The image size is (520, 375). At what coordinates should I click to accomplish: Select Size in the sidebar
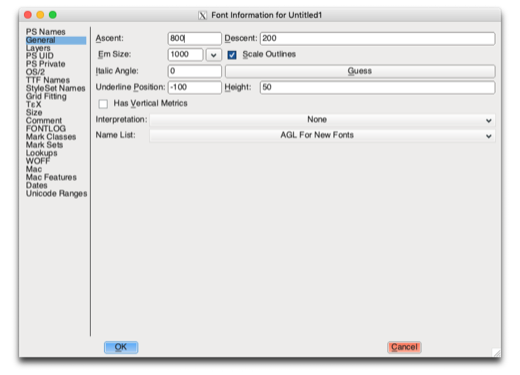pyautogui.click(x=34, y=112)
